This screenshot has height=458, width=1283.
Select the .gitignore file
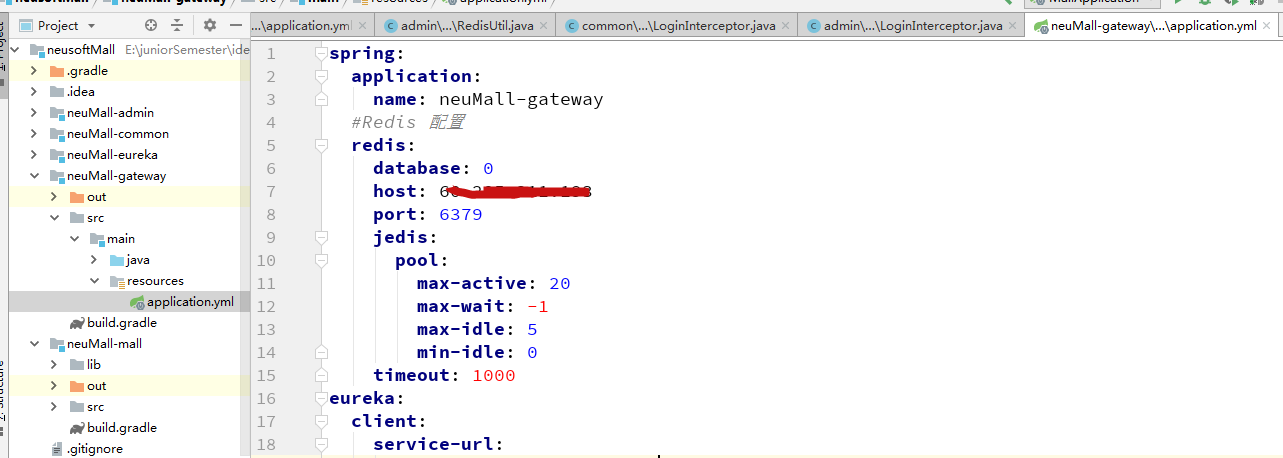(x=95, y=449)
